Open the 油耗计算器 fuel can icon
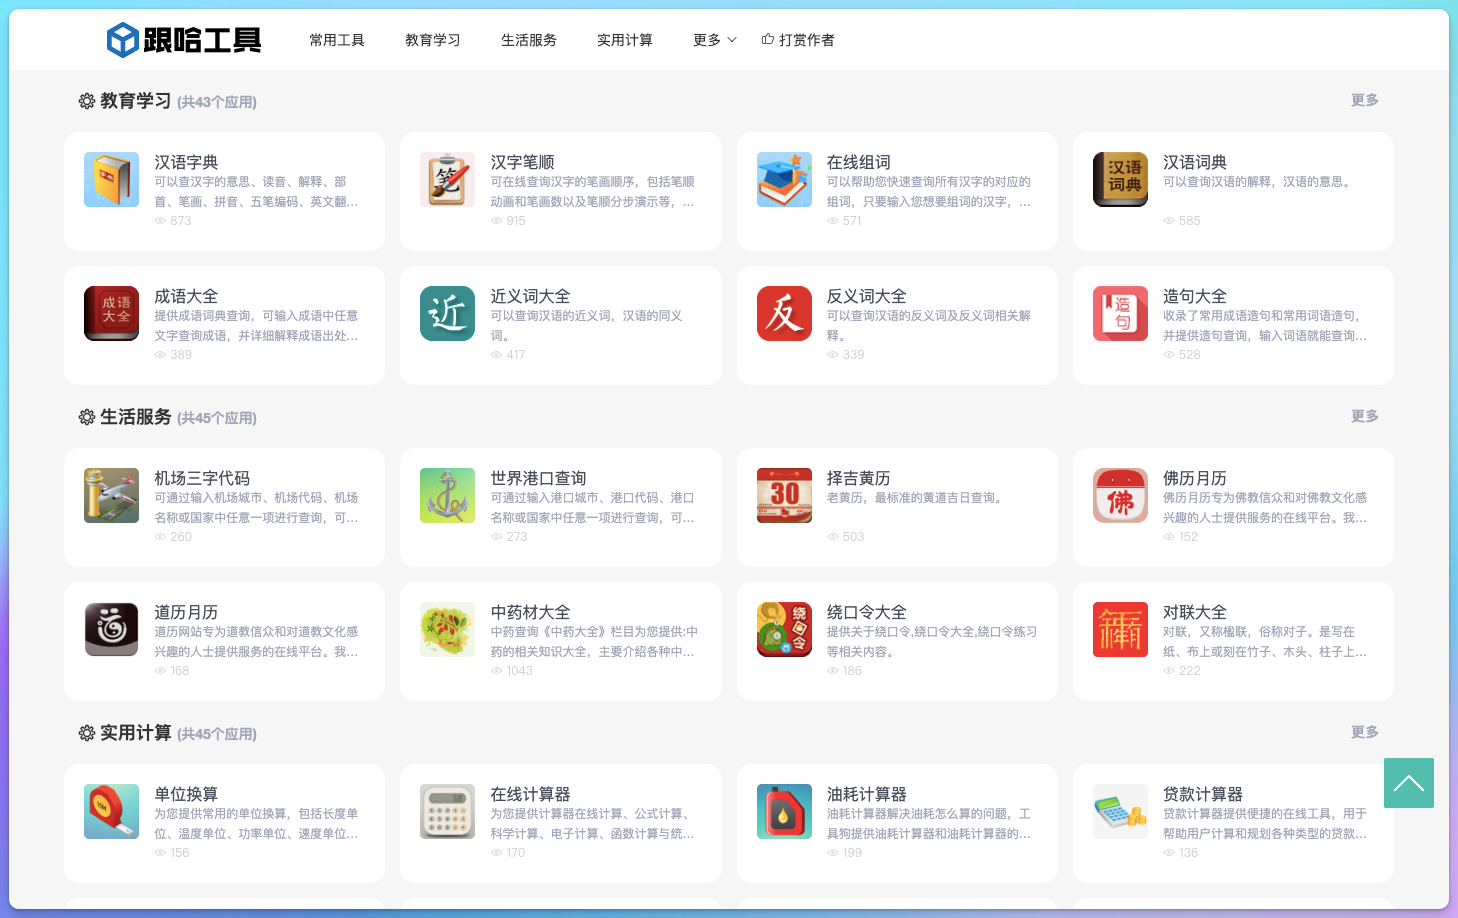 tap(784, 812)
